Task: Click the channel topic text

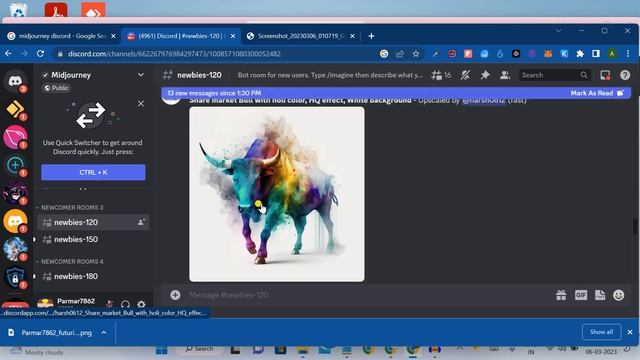Action: click(x=330, y=75)
